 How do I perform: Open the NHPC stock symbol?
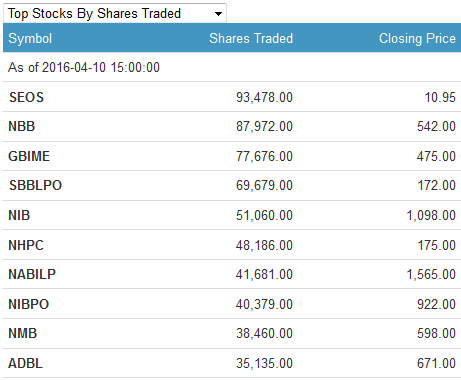click(x=26, y=245)
